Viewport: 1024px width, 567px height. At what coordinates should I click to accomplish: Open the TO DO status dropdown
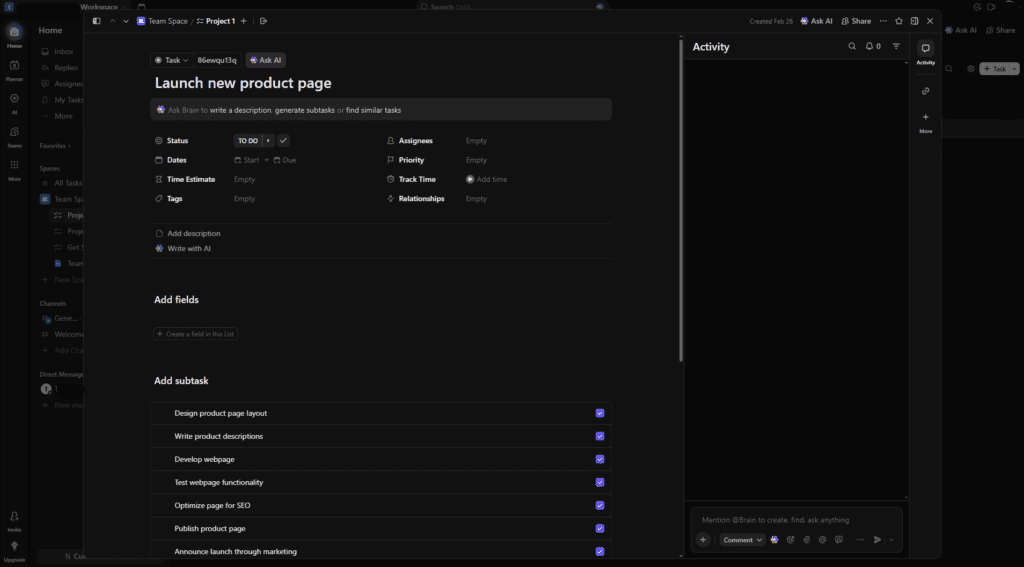pyautogui.click(x=248, y=140)
